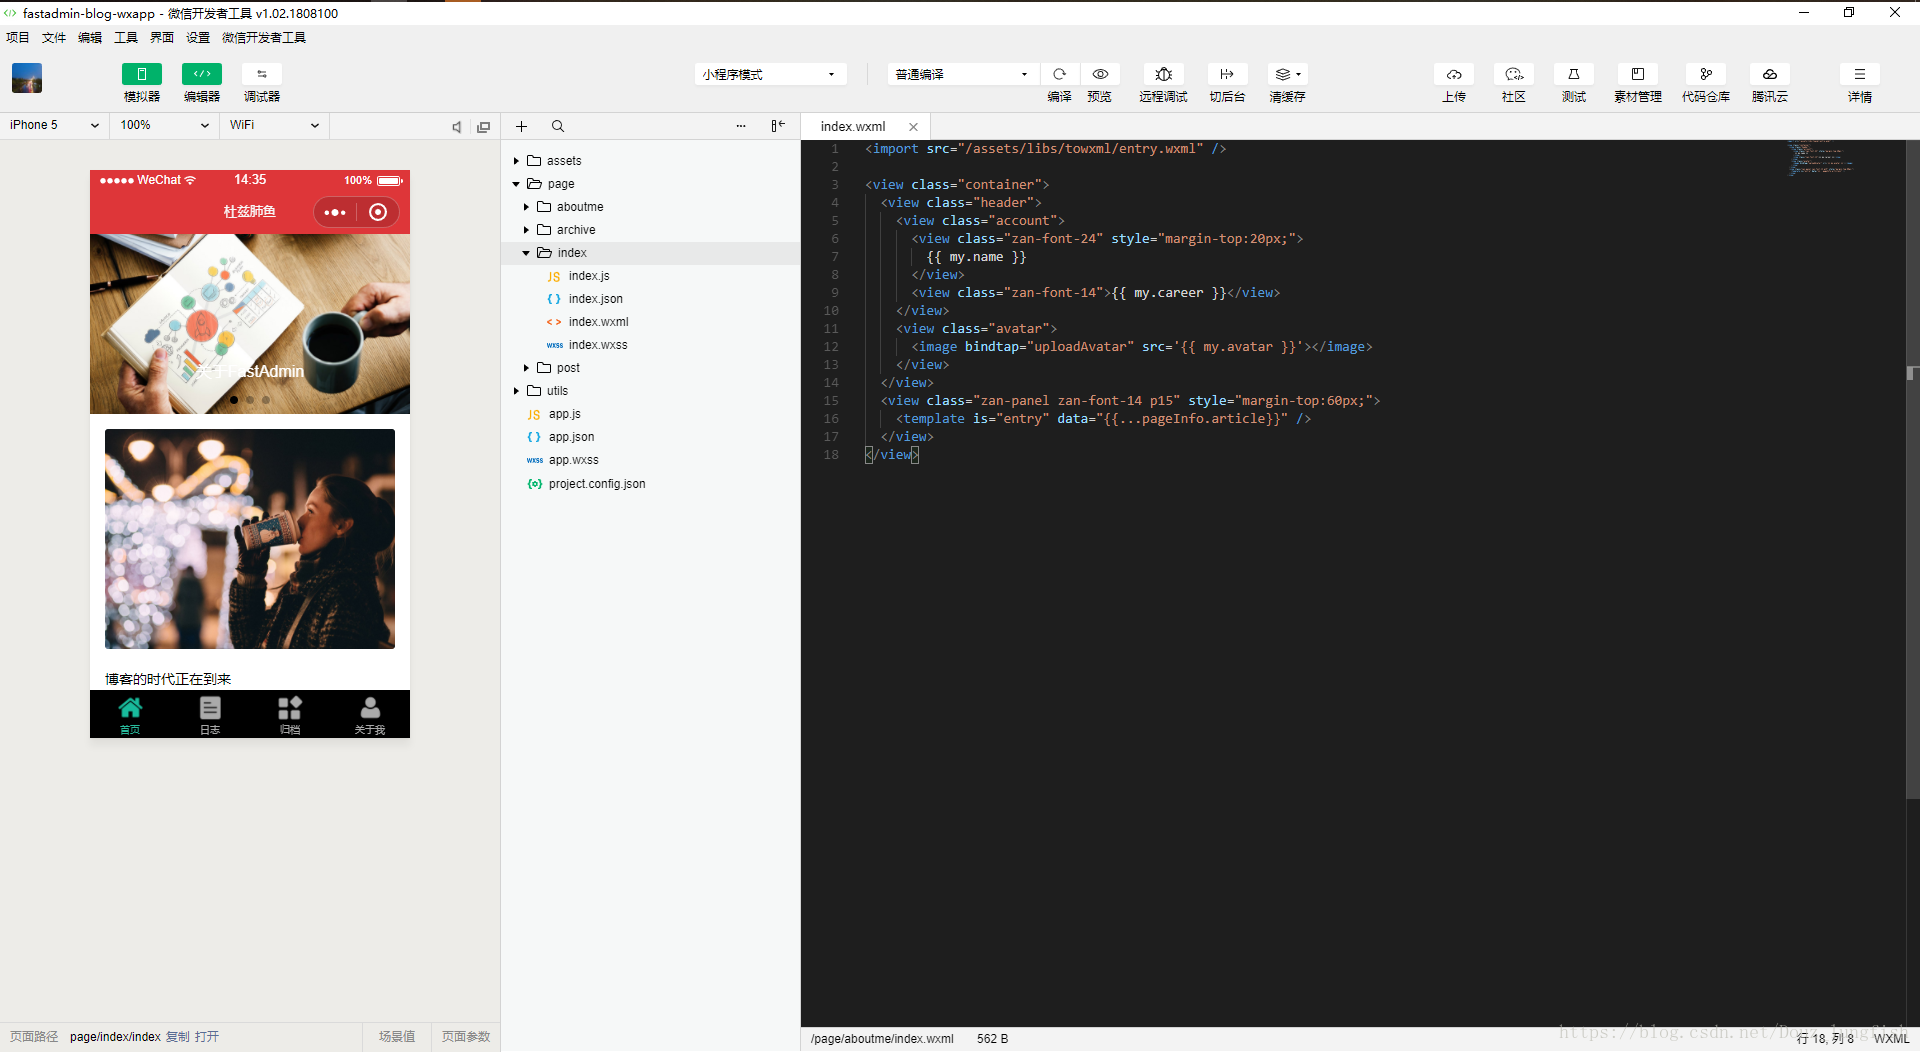The image size is (1920, 1052).
Task: Open the code repository icon
Action: pyautogui.click(x=1706, y=74)
